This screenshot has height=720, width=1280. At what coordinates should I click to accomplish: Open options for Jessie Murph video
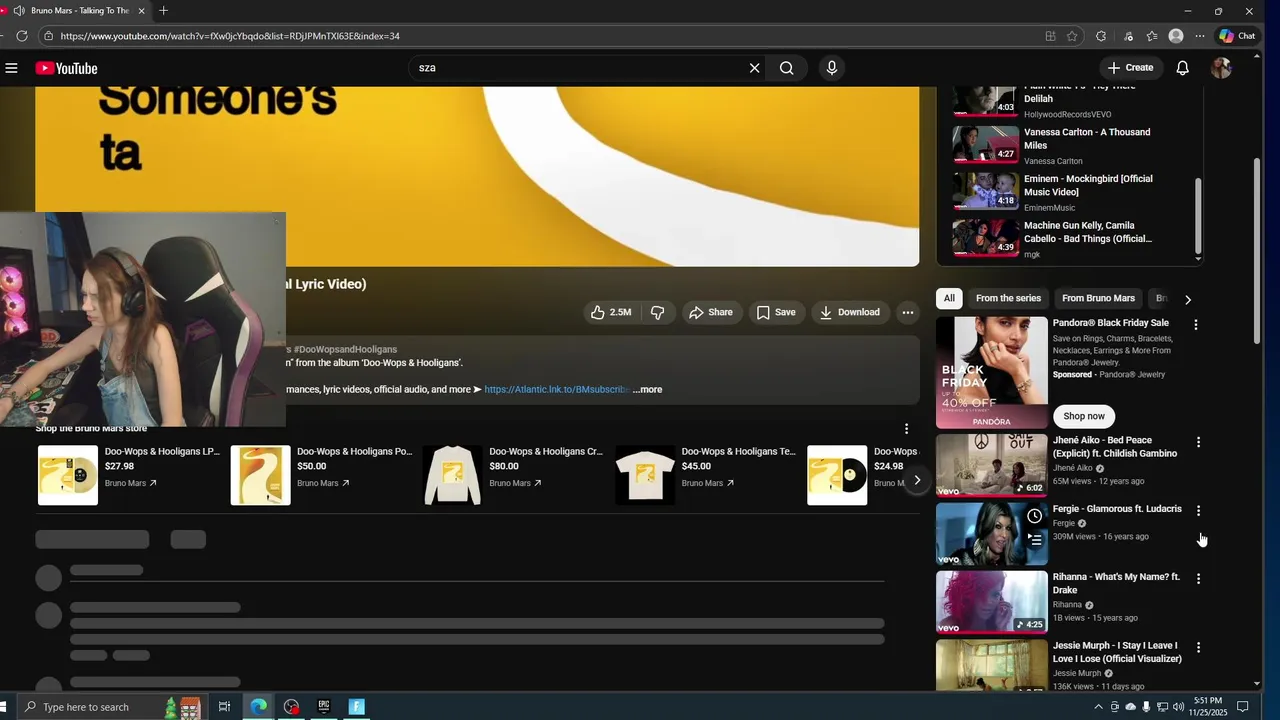(1198, 647)
